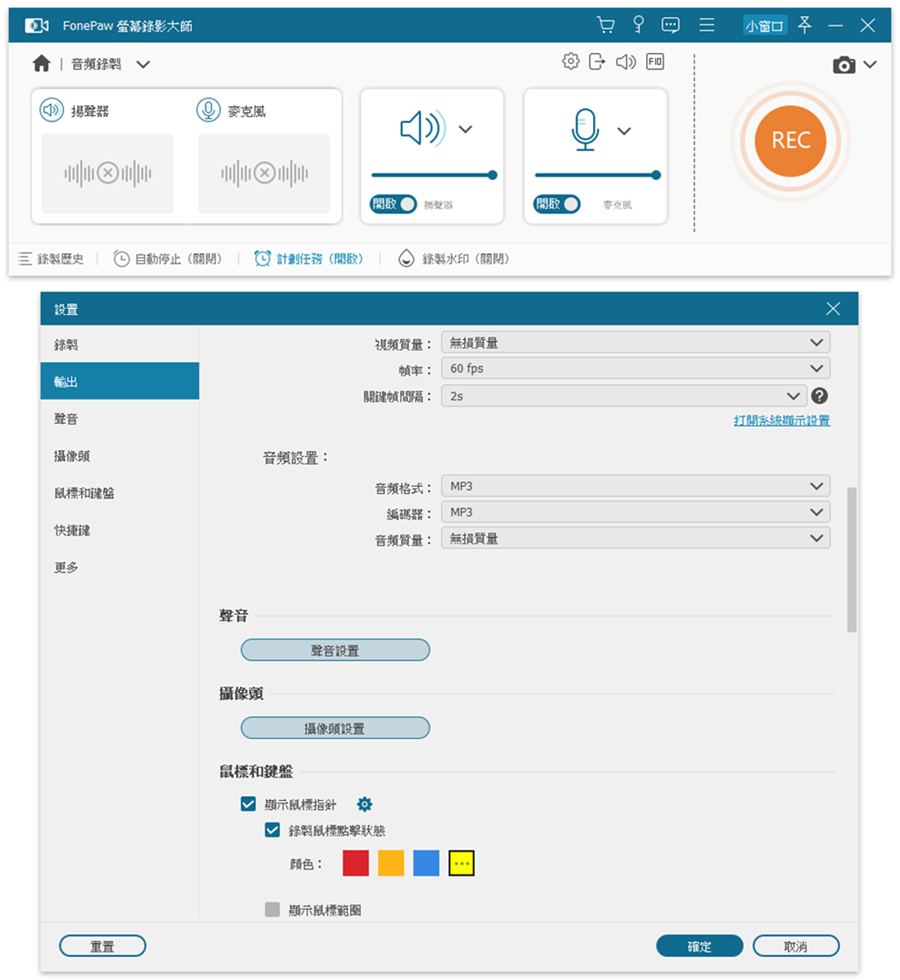Image resolution: width=900 pixels, height=980 pixels.
Task: Select the 更多 settings tab
Action: 120,567
